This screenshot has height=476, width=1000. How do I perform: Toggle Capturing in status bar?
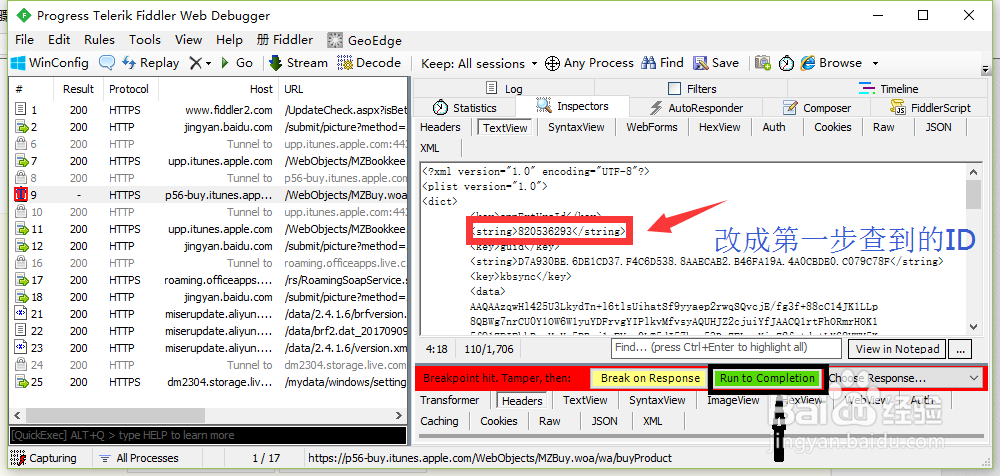coord(43,458)
